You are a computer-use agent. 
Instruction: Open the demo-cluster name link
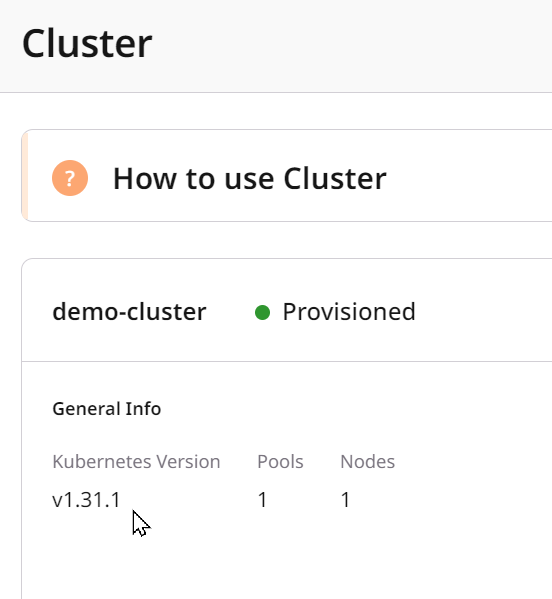point(129,312)
